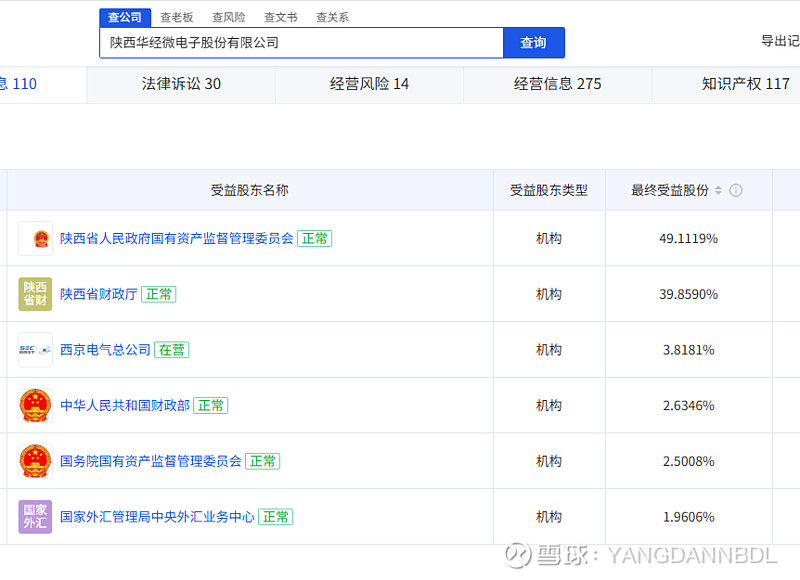Click the 中华人民共和国财政部 emblem icon
Viewport: 800px width, 580px height.
click(x=35, y=406)
